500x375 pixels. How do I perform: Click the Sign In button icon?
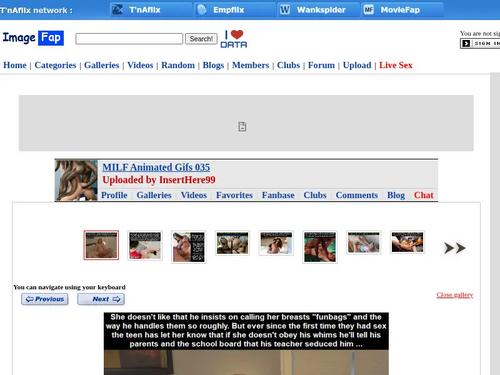pyautogui.click(x=480, y=43)
